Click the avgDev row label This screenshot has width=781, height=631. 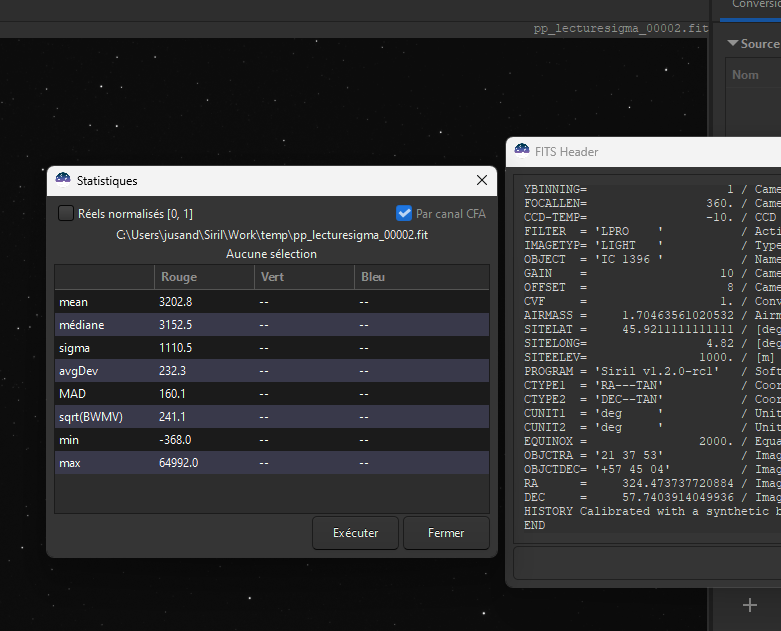point(78,371)
